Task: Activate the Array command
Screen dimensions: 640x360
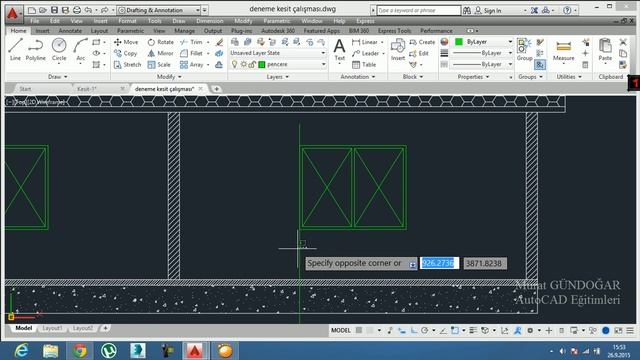Action: 192,64
